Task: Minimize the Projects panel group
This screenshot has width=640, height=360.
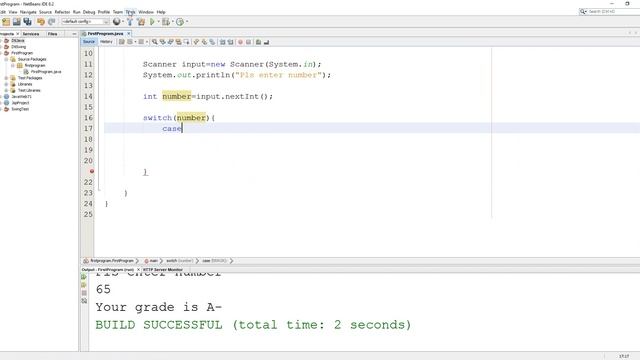Action: pyautogui.click(x=74, y=34)
